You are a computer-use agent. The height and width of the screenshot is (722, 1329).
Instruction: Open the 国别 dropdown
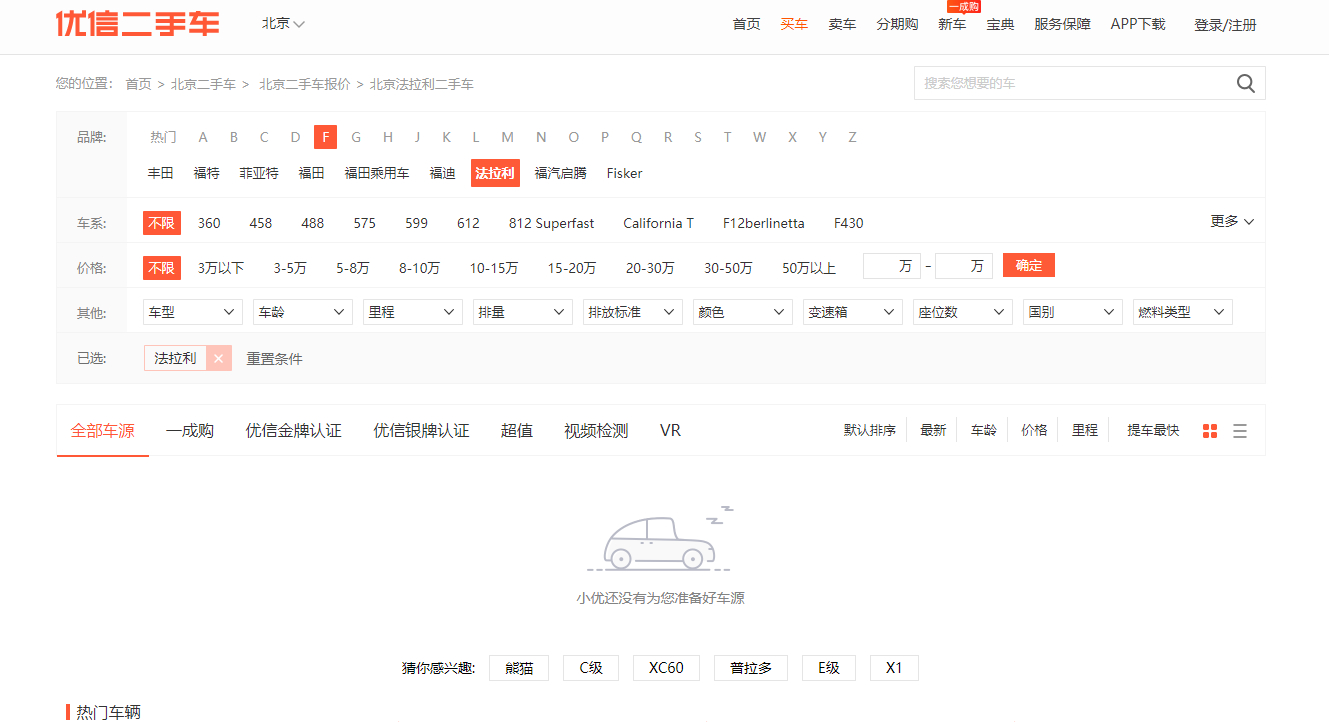(1073, 312)
